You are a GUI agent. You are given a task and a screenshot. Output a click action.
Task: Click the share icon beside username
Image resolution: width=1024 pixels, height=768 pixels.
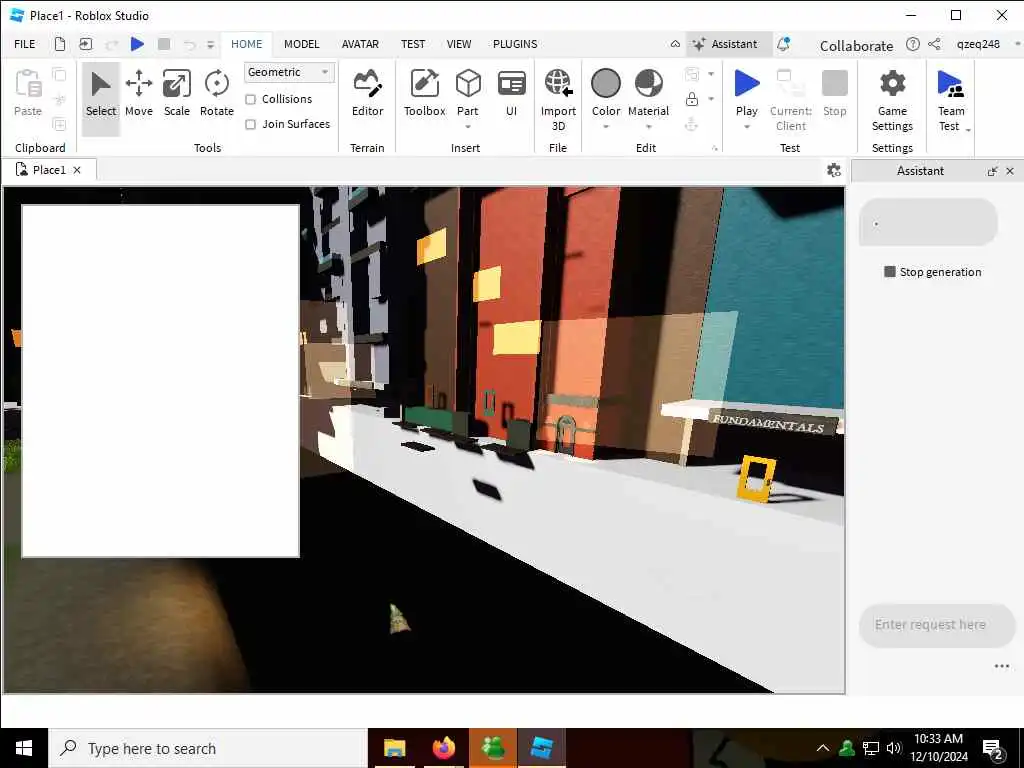coord(935,44)
